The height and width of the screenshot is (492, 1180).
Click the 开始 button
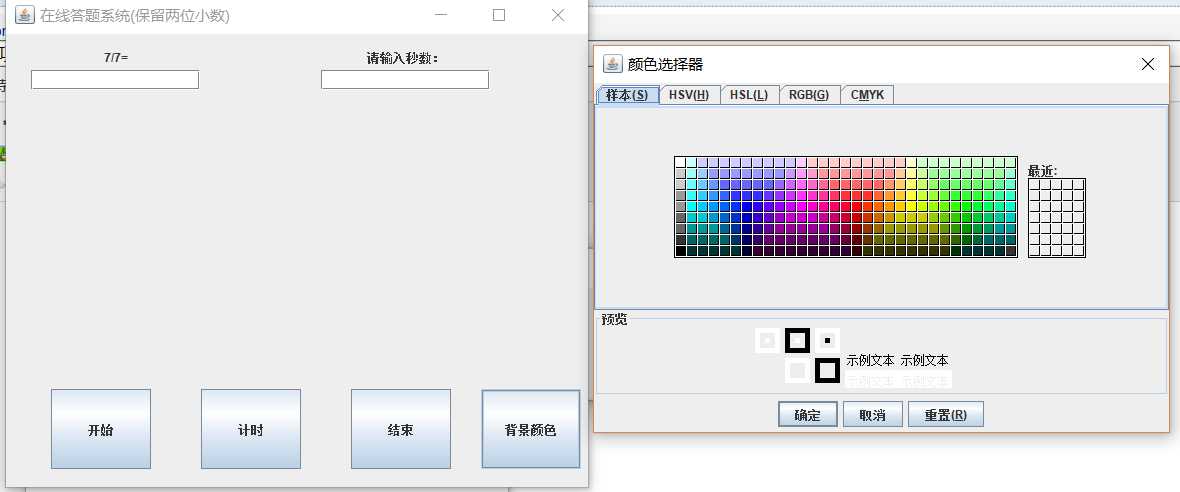coord(101,429)
